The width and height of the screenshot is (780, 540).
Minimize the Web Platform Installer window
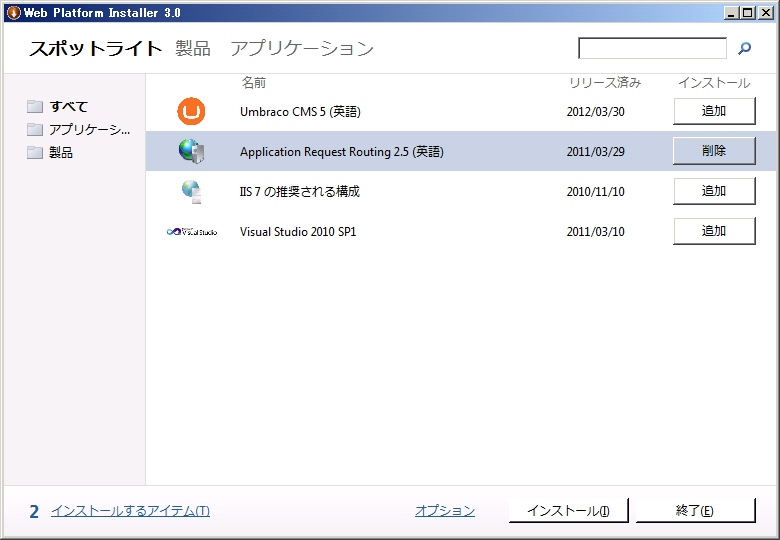730,13
